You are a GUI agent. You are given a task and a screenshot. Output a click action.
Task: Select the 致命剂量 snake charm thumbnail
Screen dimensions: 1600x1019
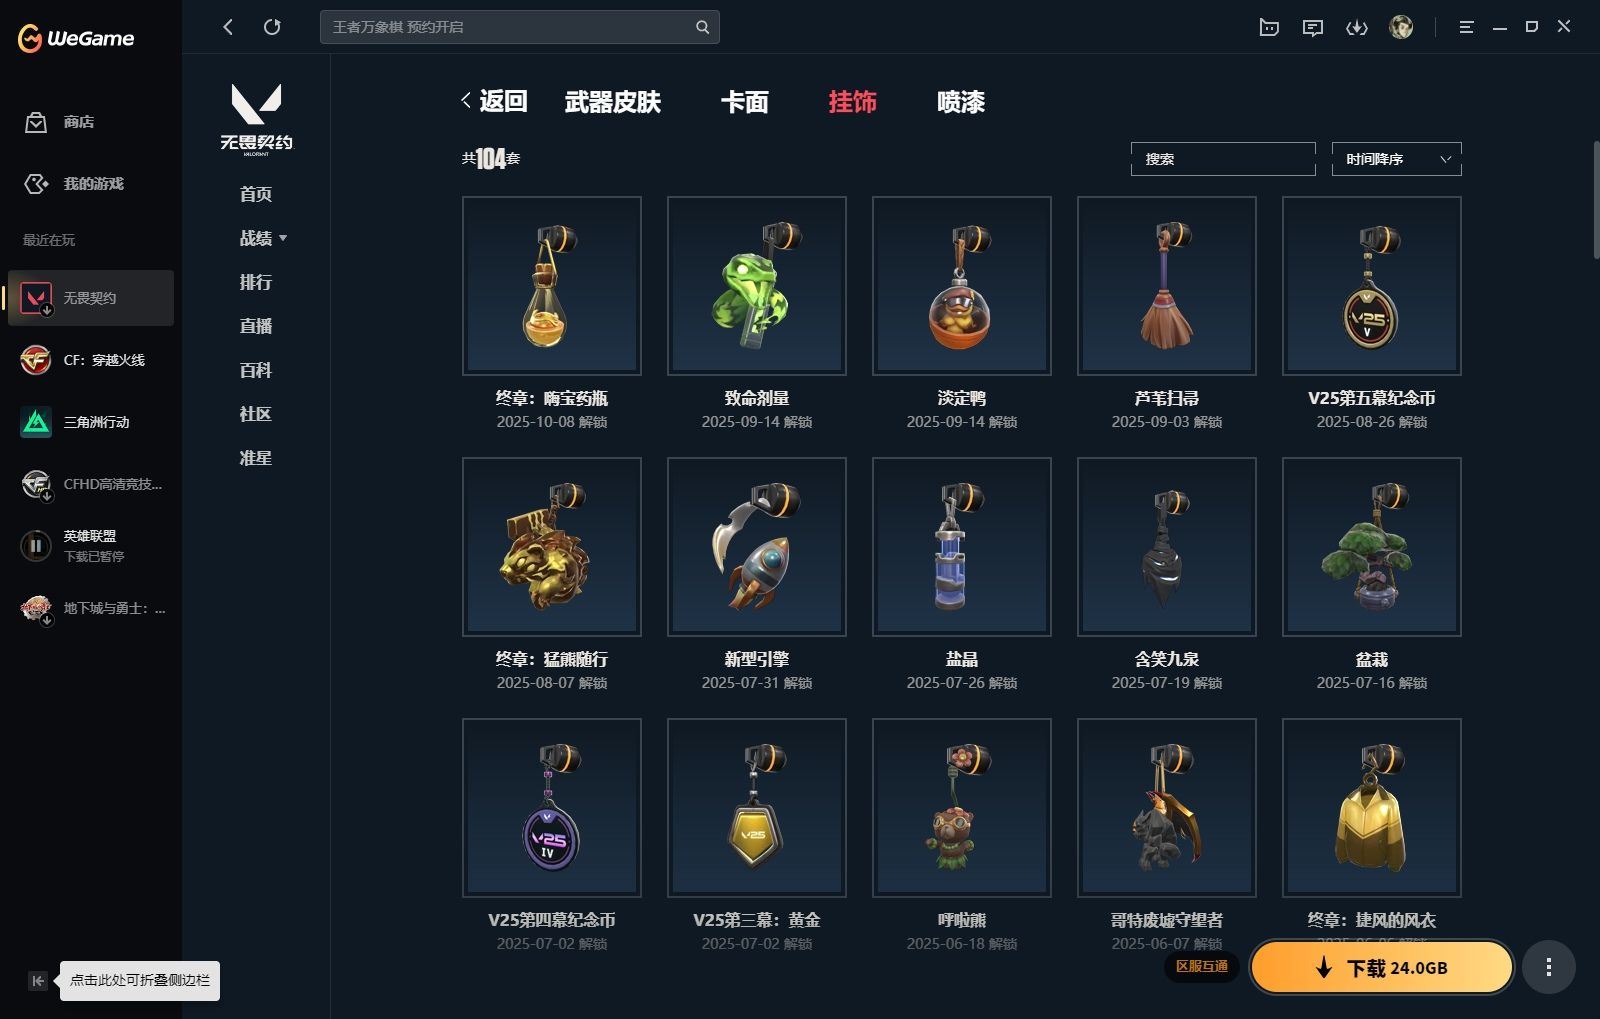[x=757, y=286]
